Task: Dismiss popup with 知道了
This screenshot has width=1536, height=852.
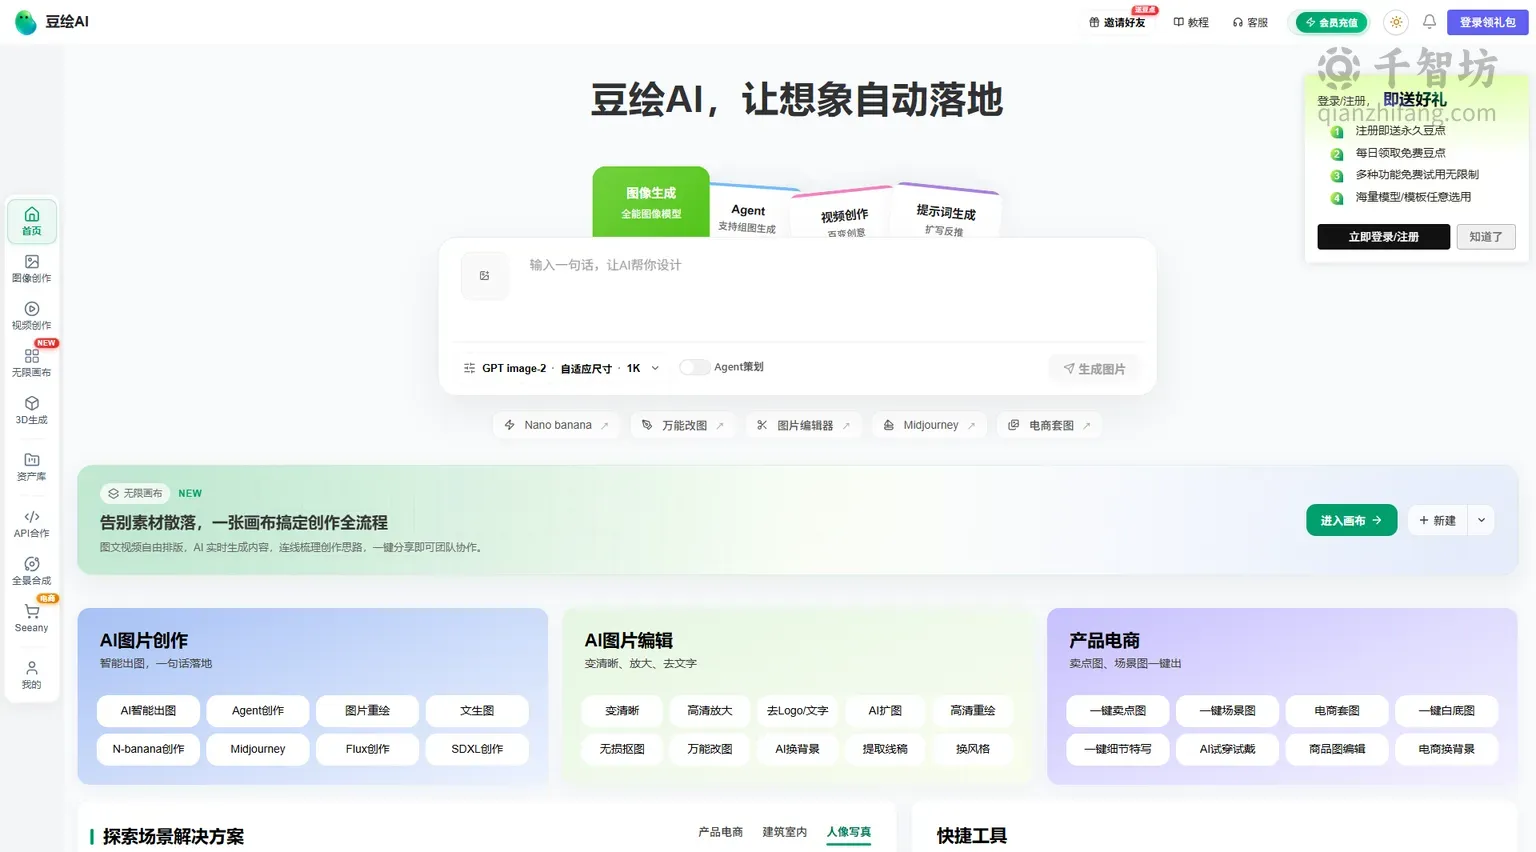Action: click(x=1486, y=237)
